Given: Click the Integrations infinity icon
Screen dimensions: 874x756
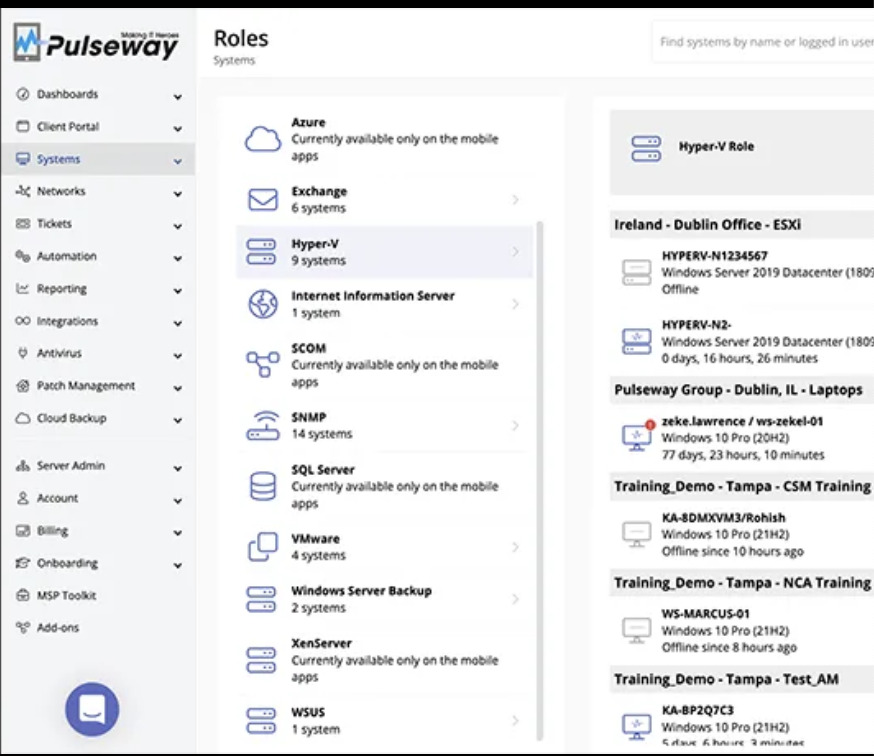Looking at the screenshot, I should pos(22,321).
